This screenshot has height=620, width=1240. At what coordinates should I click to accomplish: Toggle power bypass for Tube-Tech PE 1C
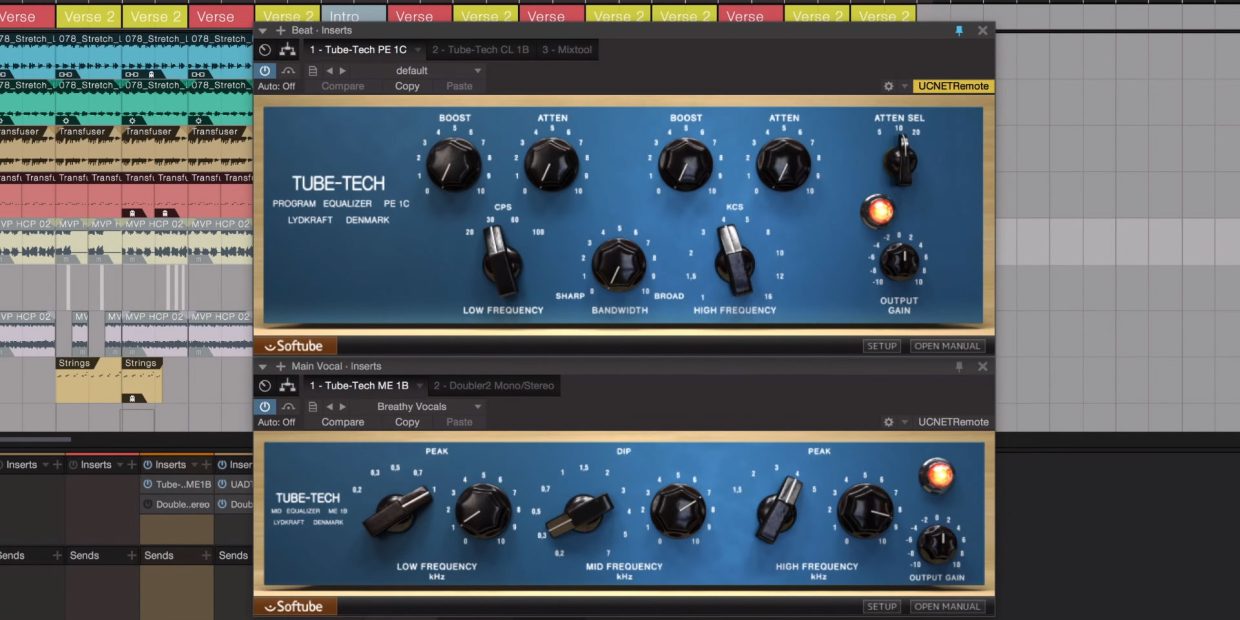click(265, 71)
